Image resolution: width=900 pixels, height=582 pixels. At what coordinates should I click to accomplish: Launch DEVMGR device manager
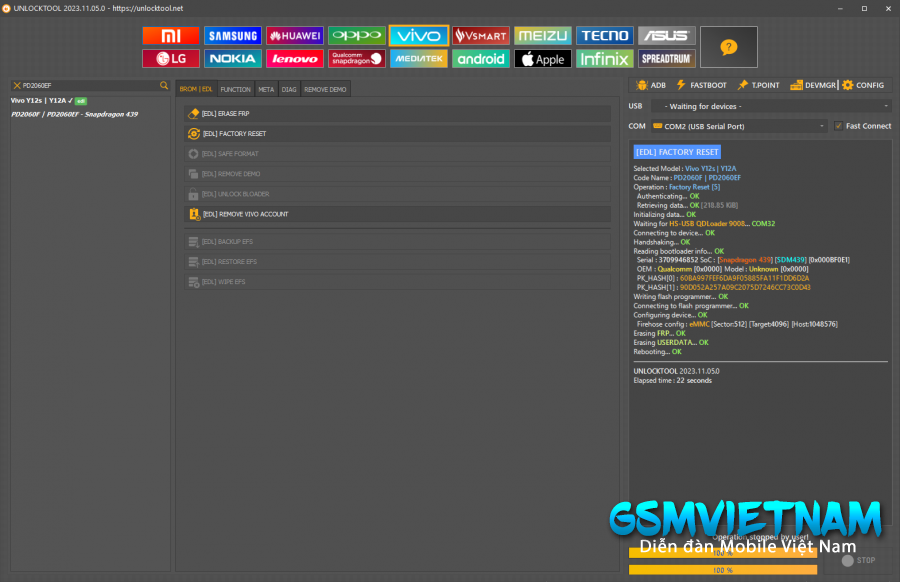(813, 85)
